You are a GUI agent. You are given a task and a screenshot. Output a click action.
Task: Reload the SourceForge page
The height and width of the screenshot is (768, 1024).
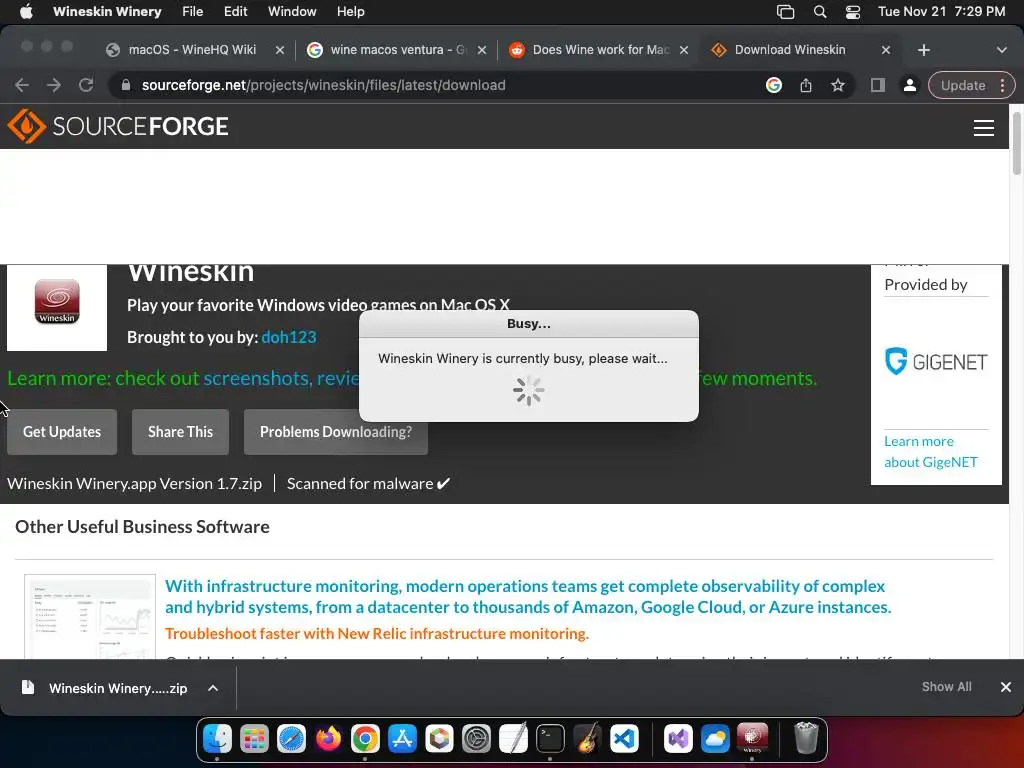coord(86,85)
